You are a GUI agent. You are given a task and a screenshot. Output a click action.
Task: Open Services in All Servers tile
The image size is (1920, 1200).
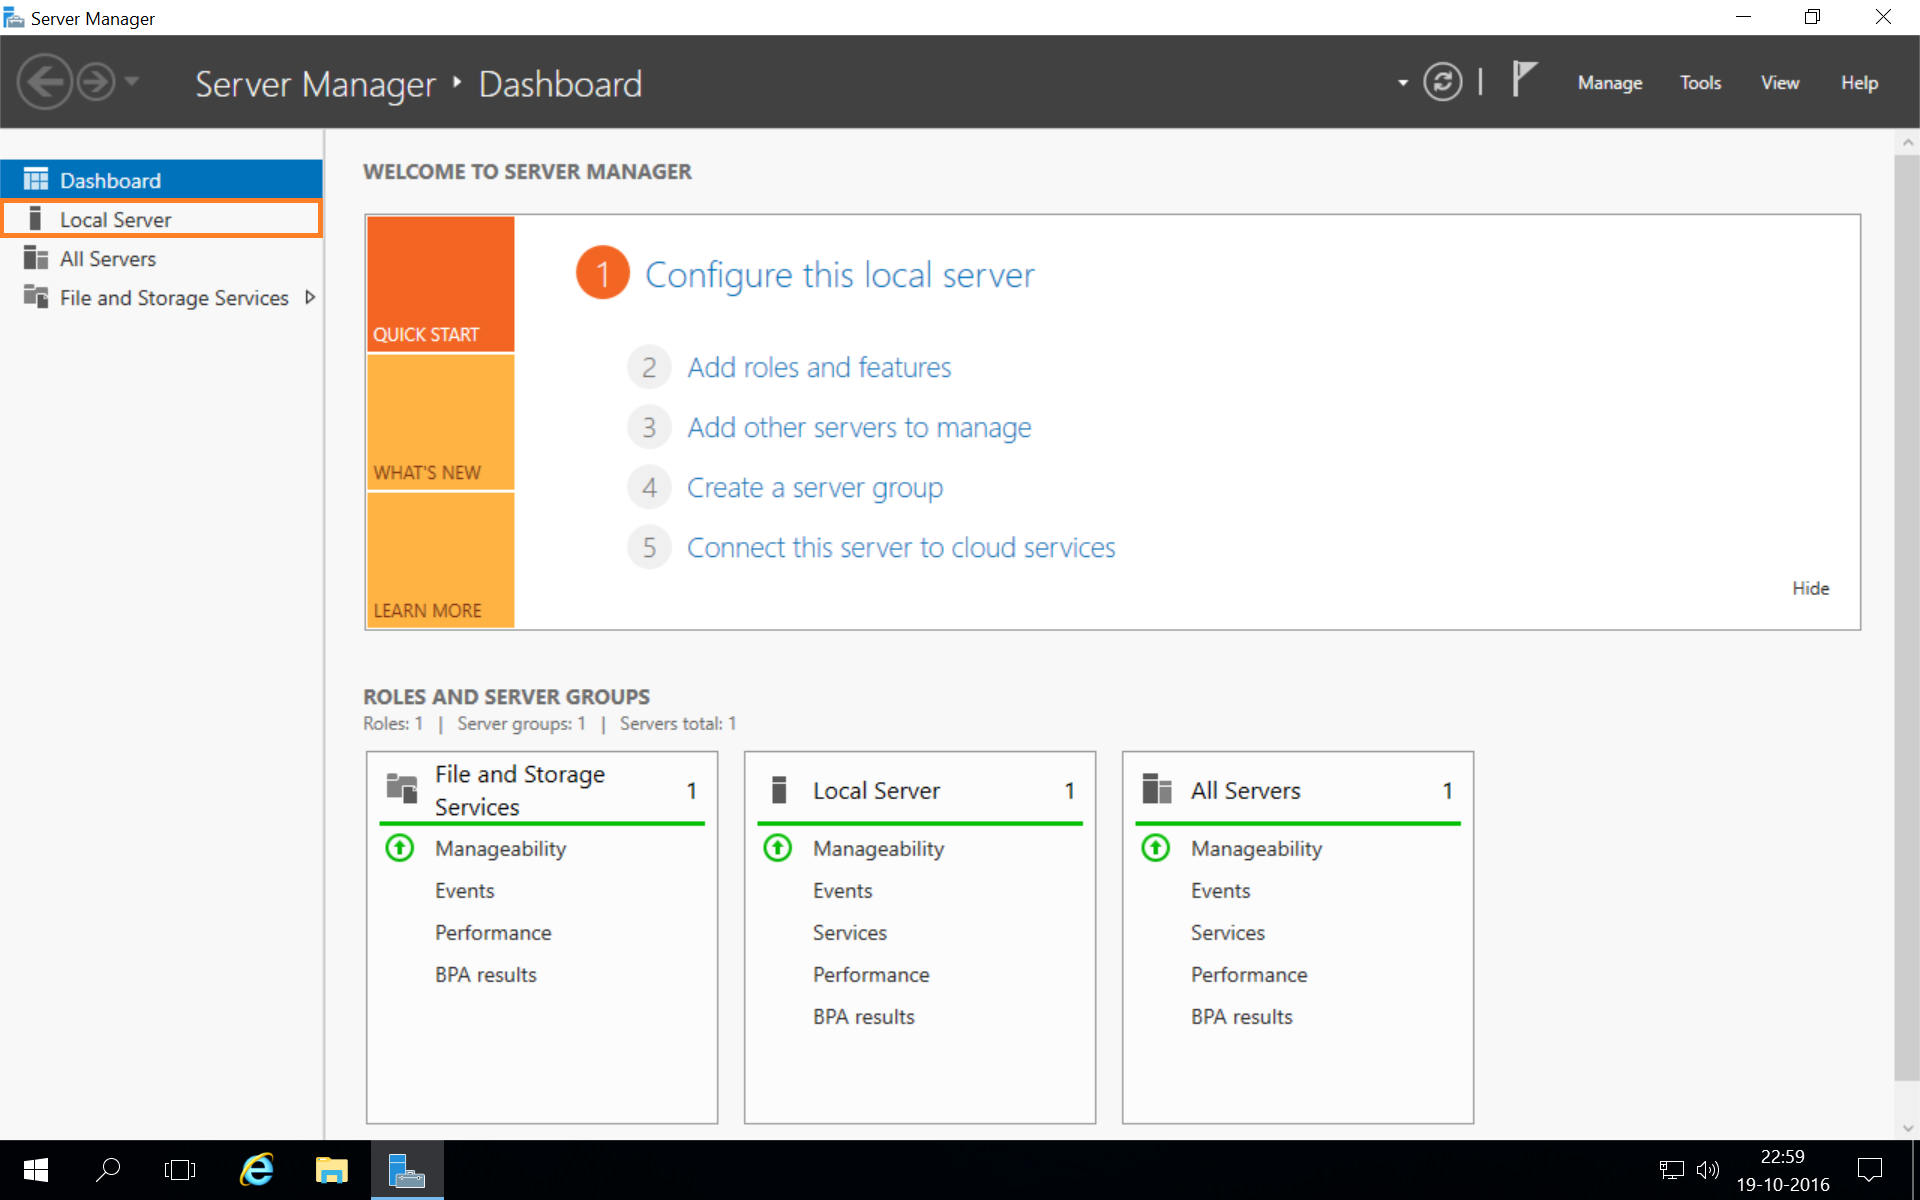coord(1227,932)
